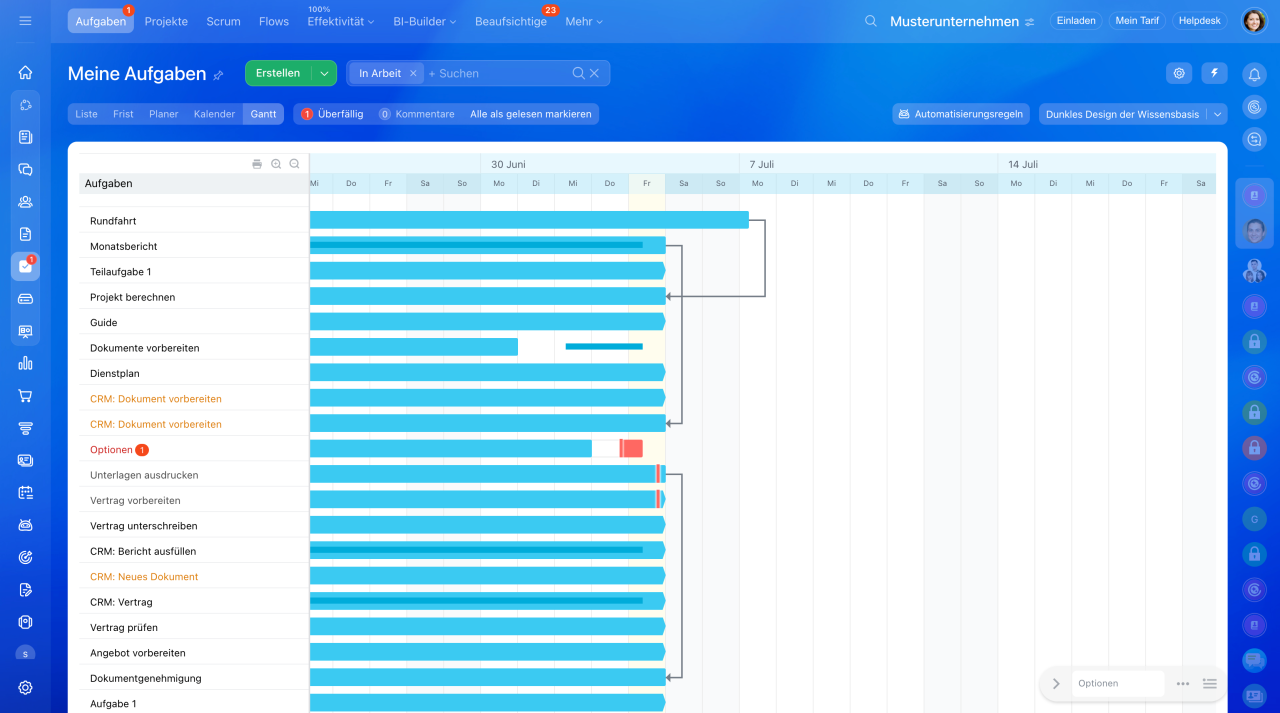Open the Erstellen dropdown arrow
1280x713 pixels.
click(x=323, y=73)
